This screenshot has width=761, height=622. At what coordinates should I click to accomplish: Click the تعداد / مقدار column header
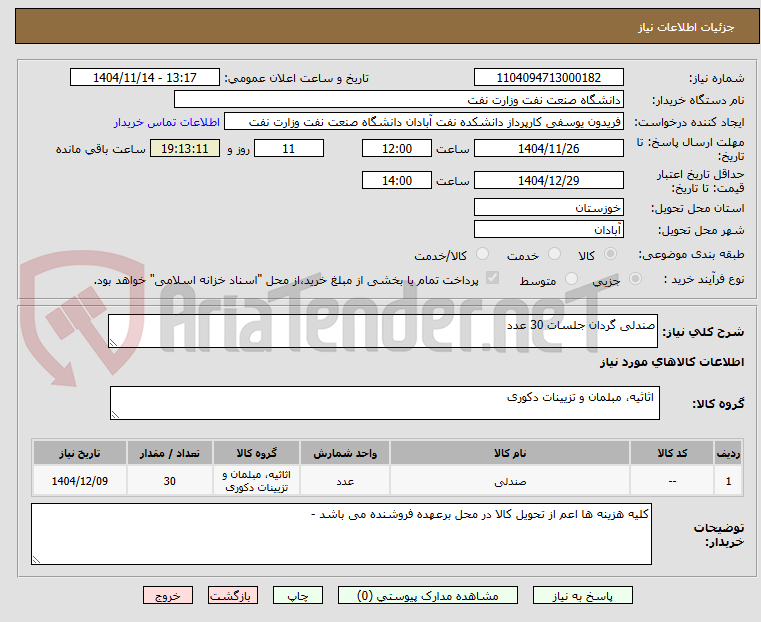(x=169, y=453)
